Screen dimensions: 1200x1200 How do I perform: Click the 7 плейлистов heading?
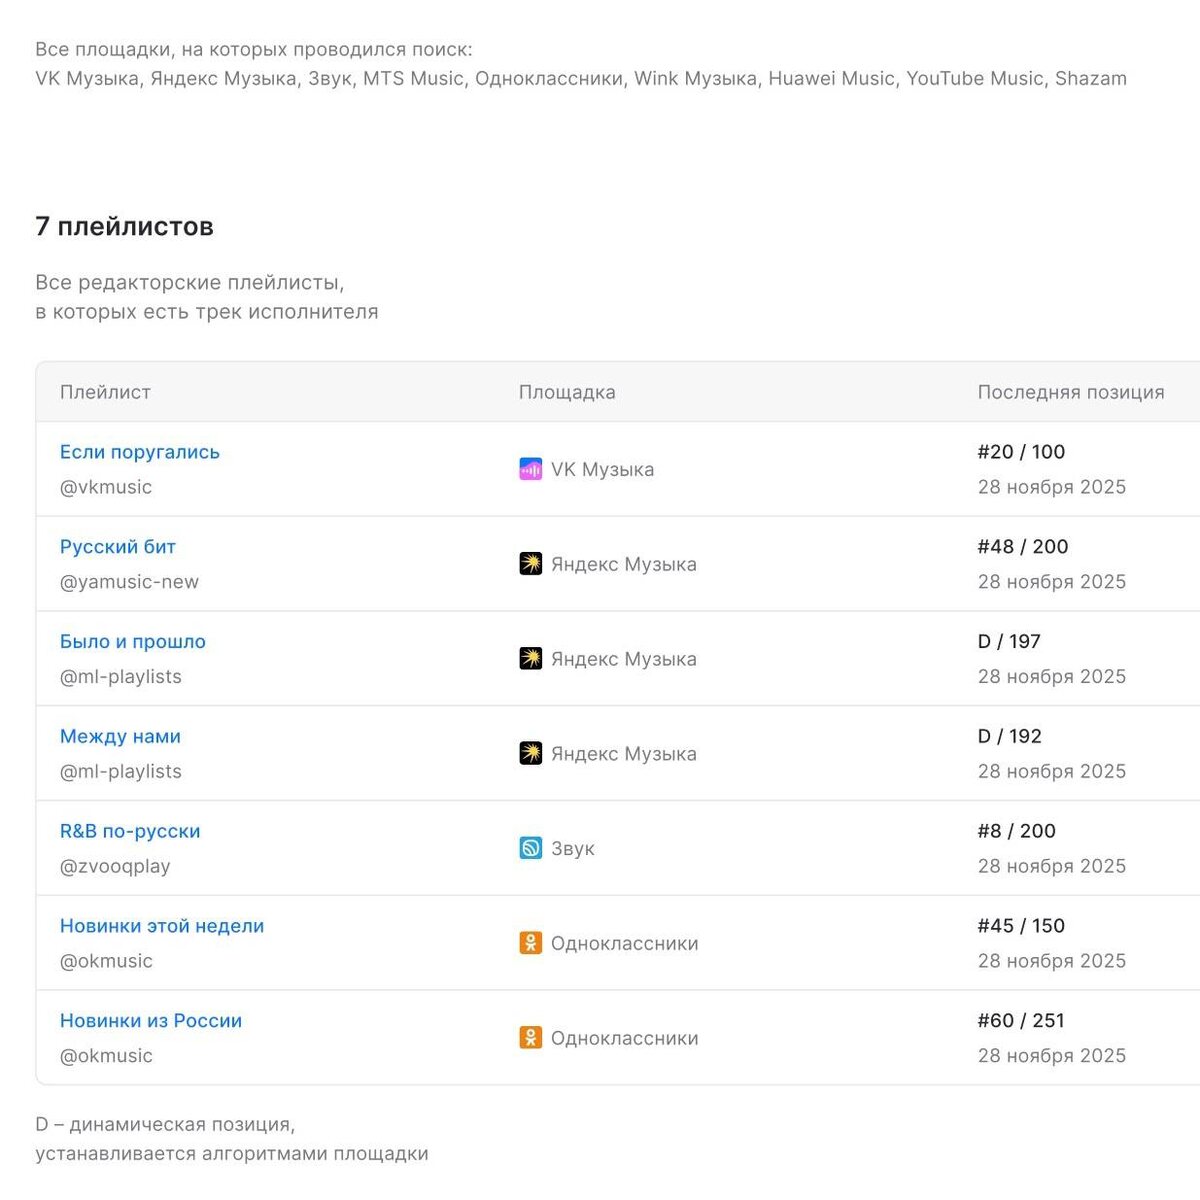click(x=124, y=227)
